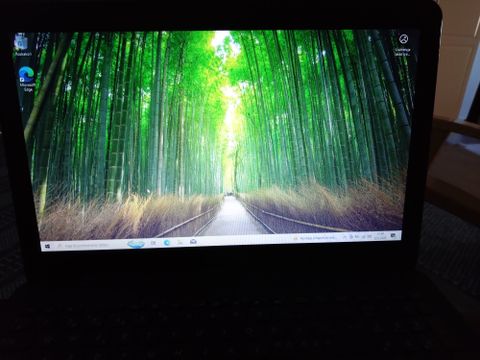Open File Explorer from the taskbar
The height and width of the screenshot is (360, 480).
180,242
